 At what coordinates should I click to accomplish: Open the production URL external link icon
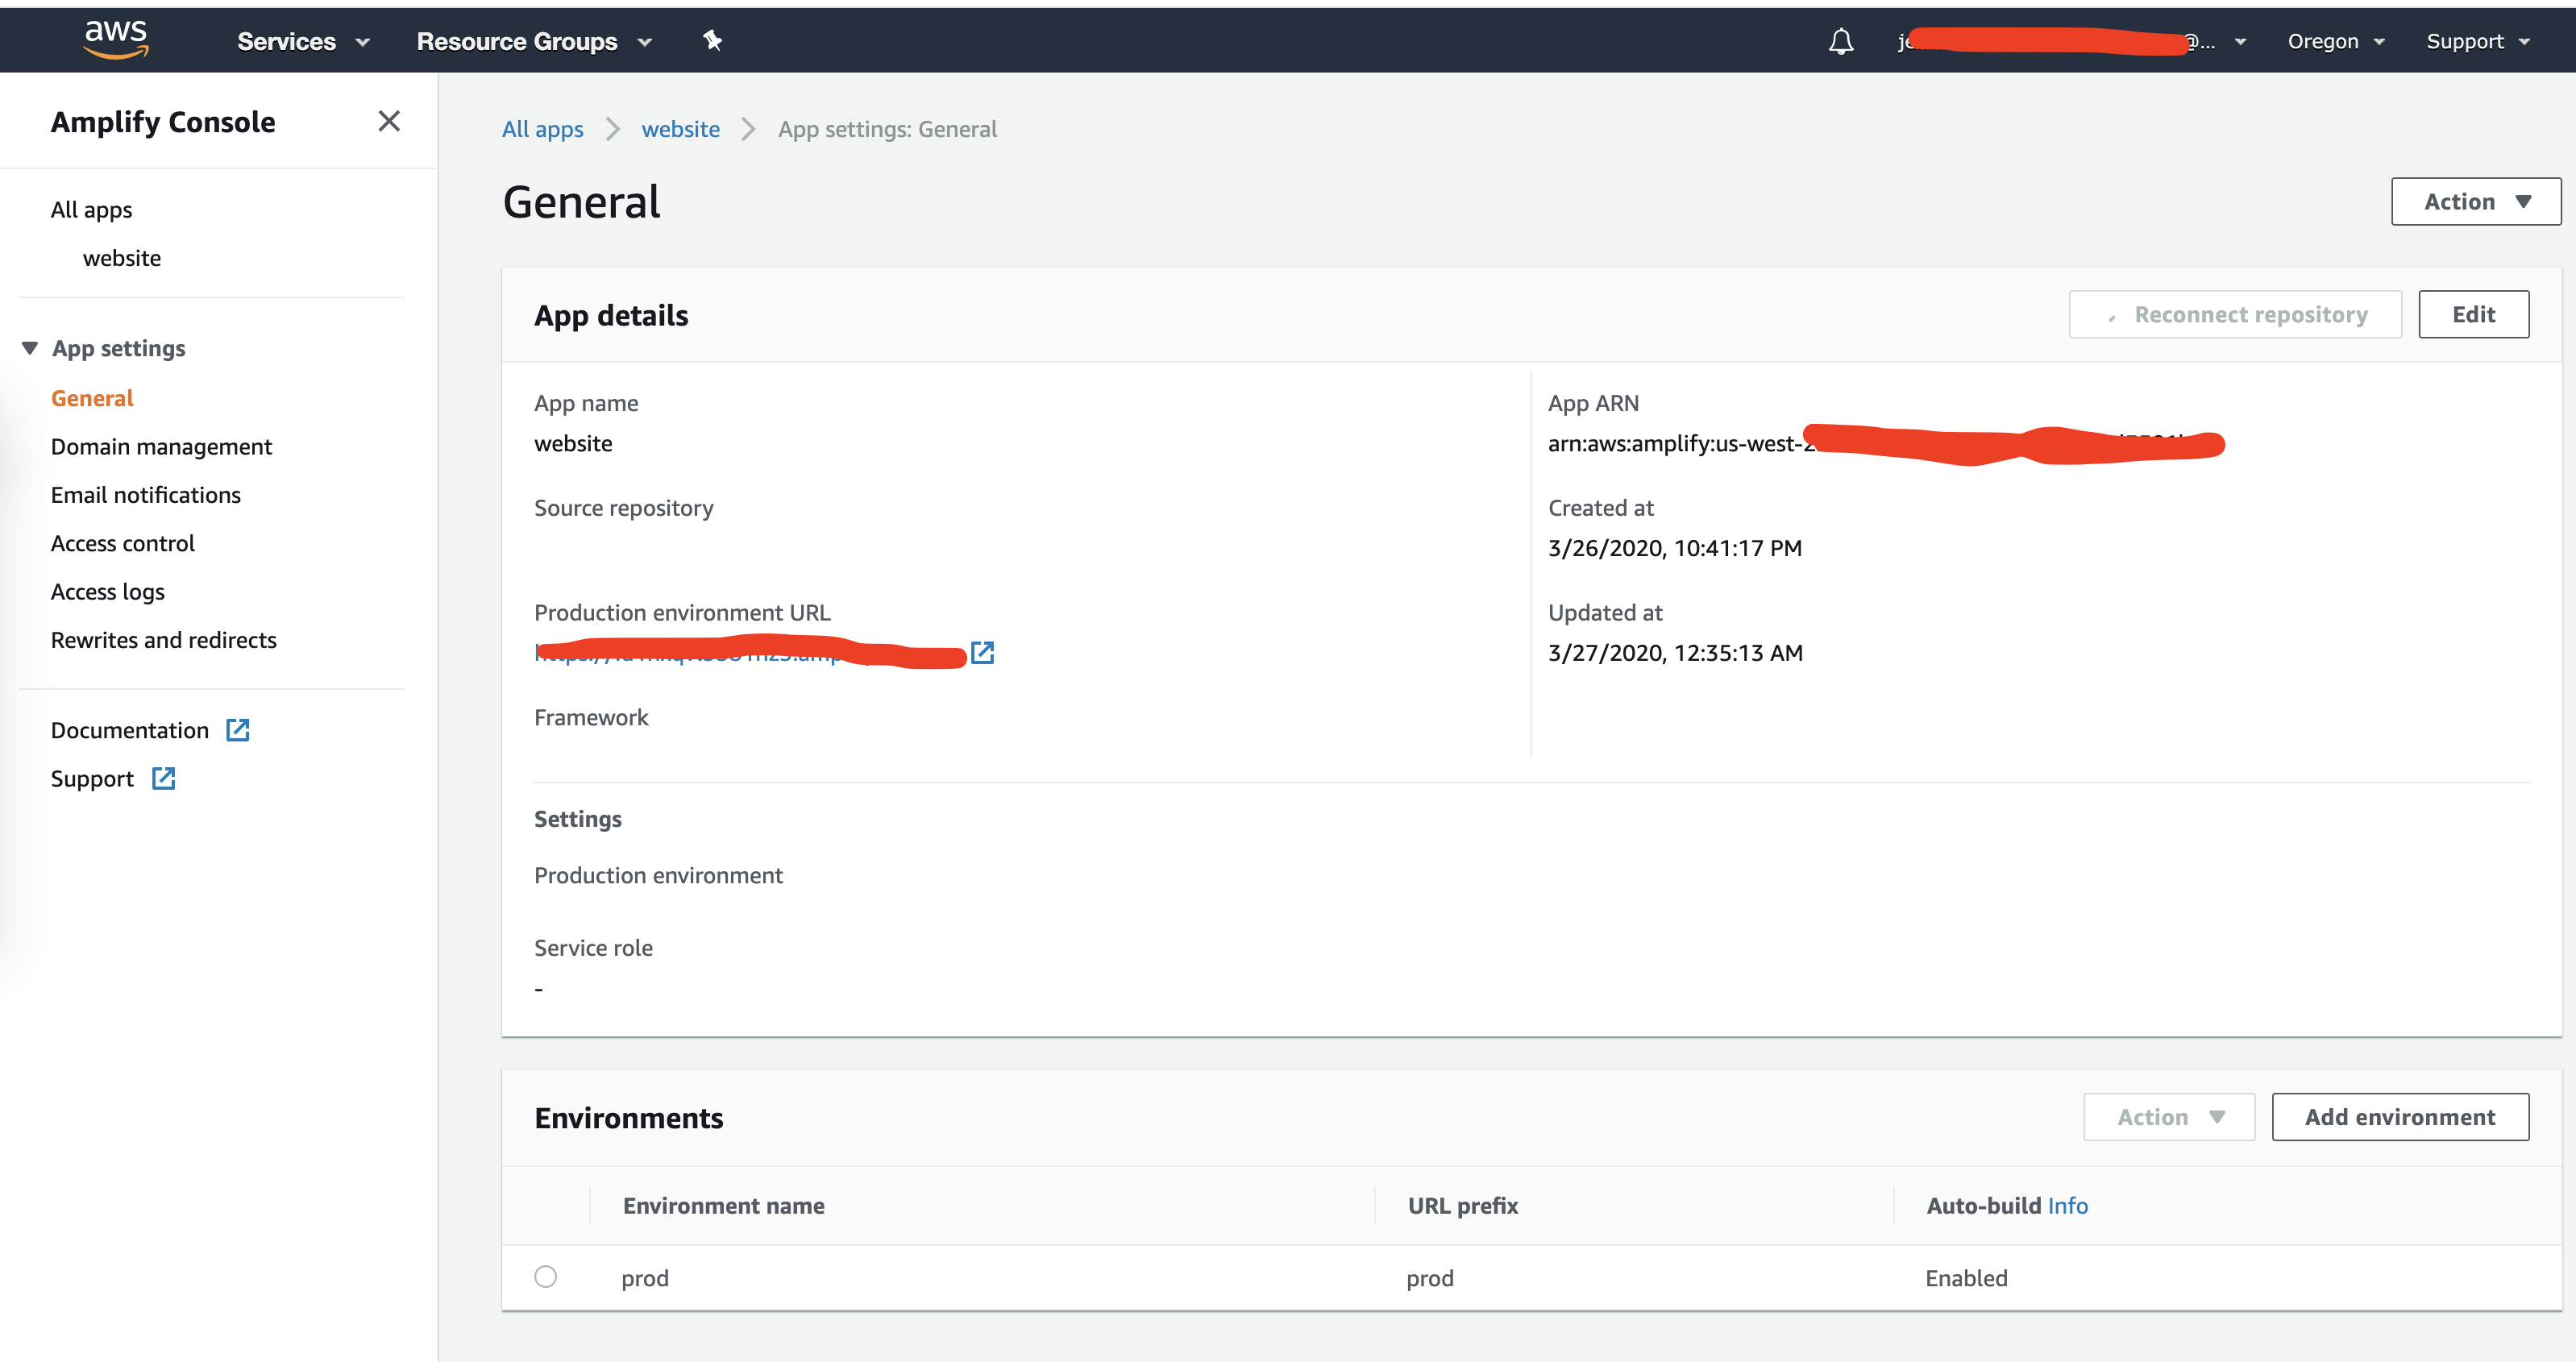983,652
